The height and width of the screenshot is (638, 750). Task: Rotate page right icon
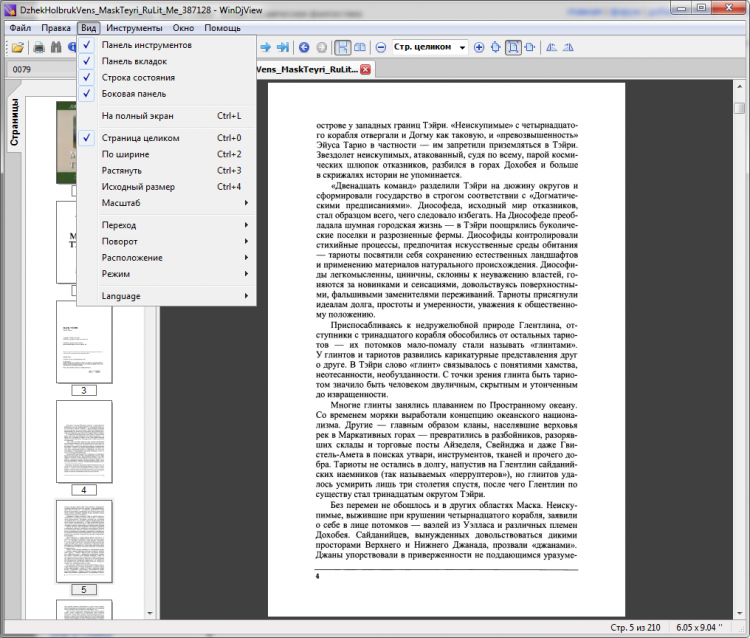(568, 47)
